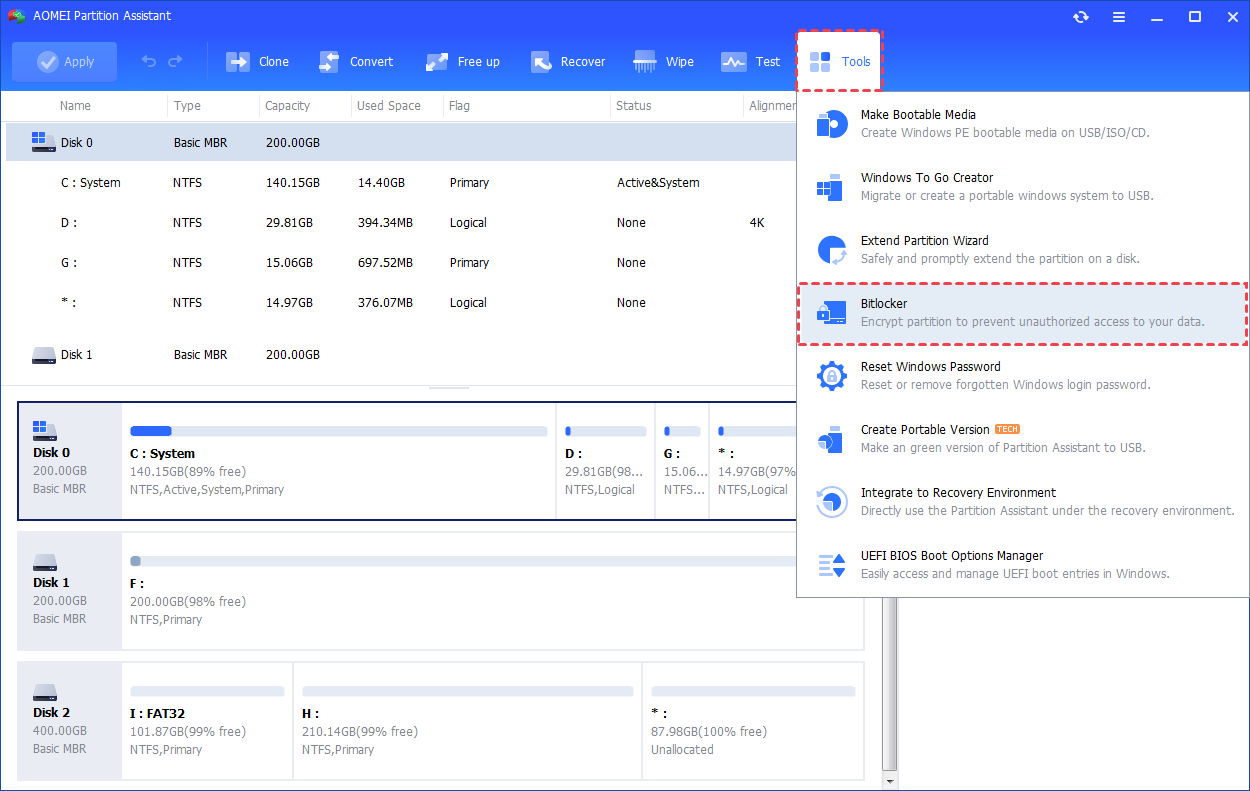
Task: Click the undo arrow icon
Action: click(149, 62)
